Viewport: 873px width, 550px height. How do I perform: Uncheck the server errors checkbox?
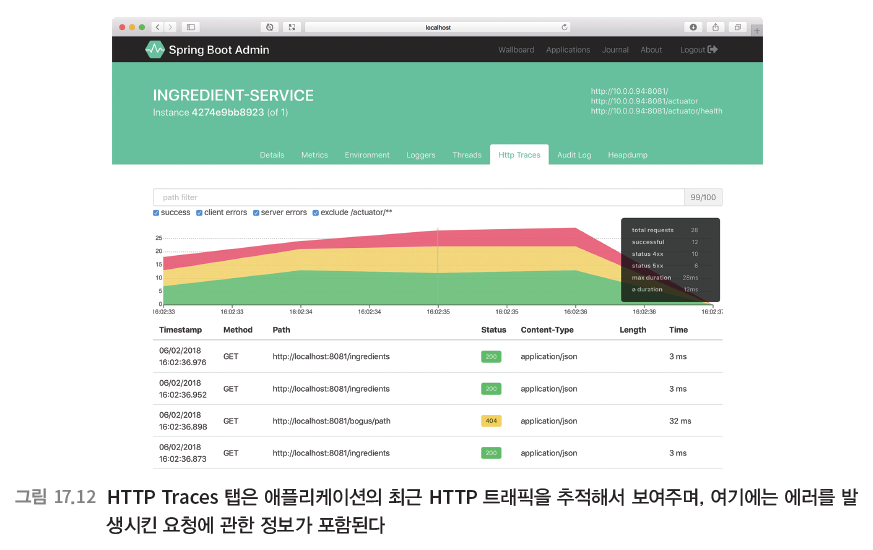(256, 213)
